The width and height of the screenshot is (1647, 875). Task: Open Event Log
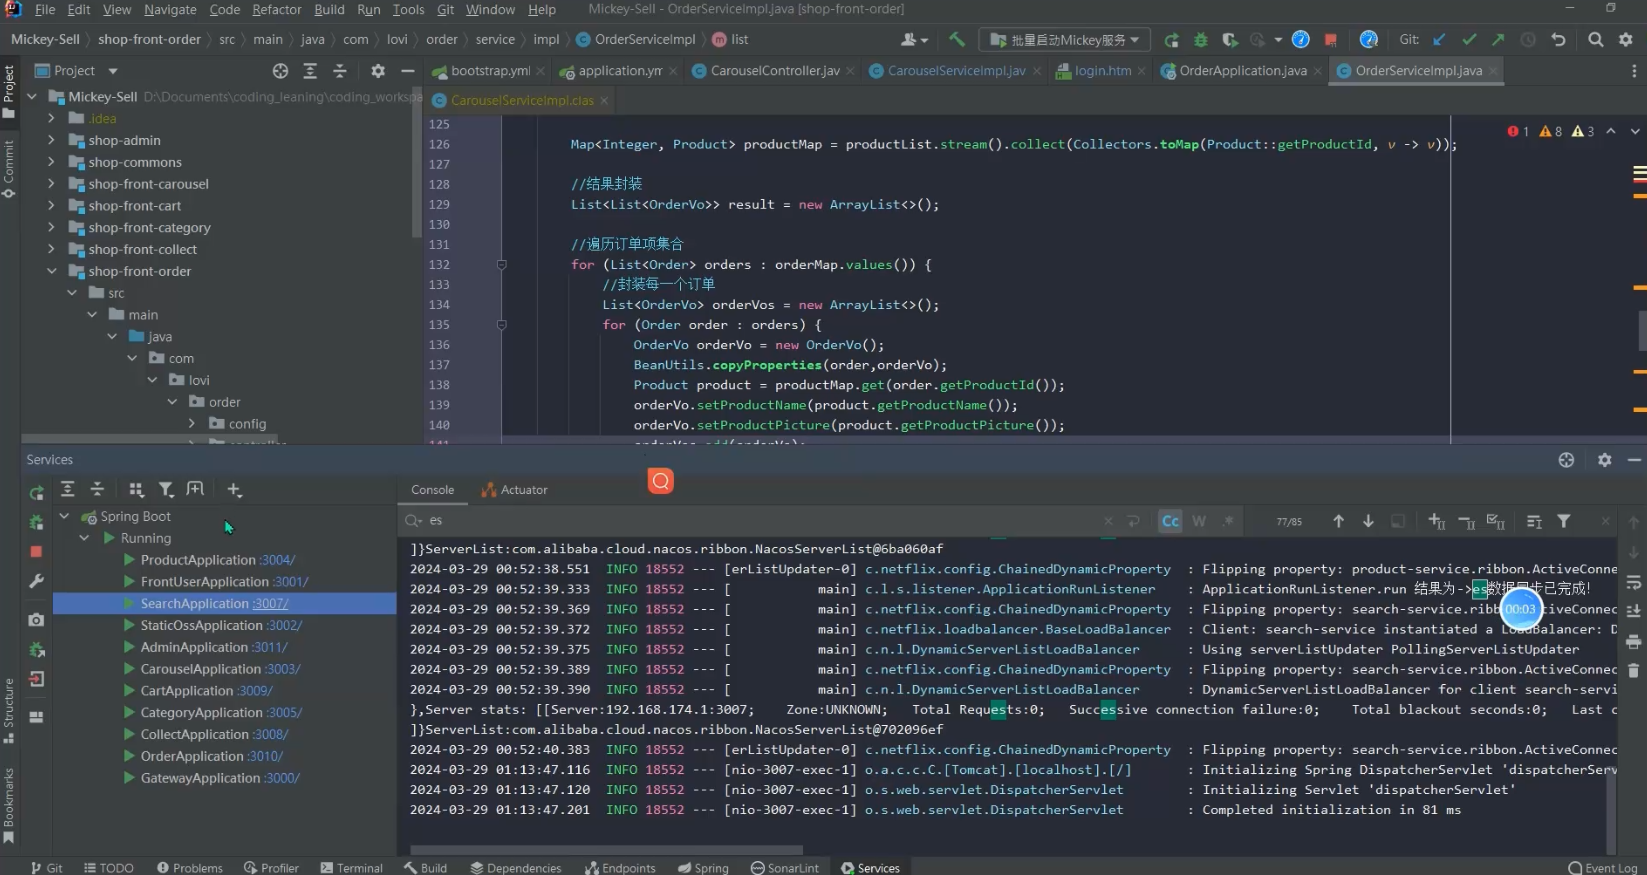pyautogui.click(x=1603, y=867)
